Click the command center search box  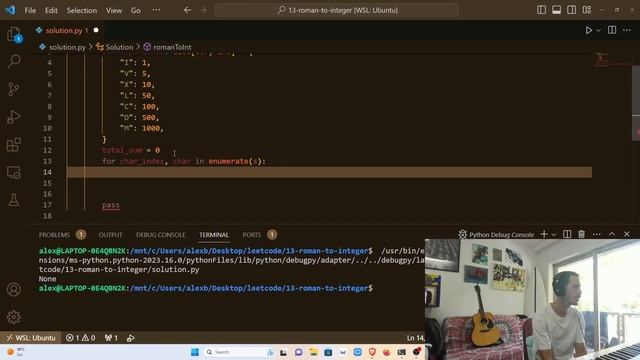pyautogui.click(x=336, y=10)
